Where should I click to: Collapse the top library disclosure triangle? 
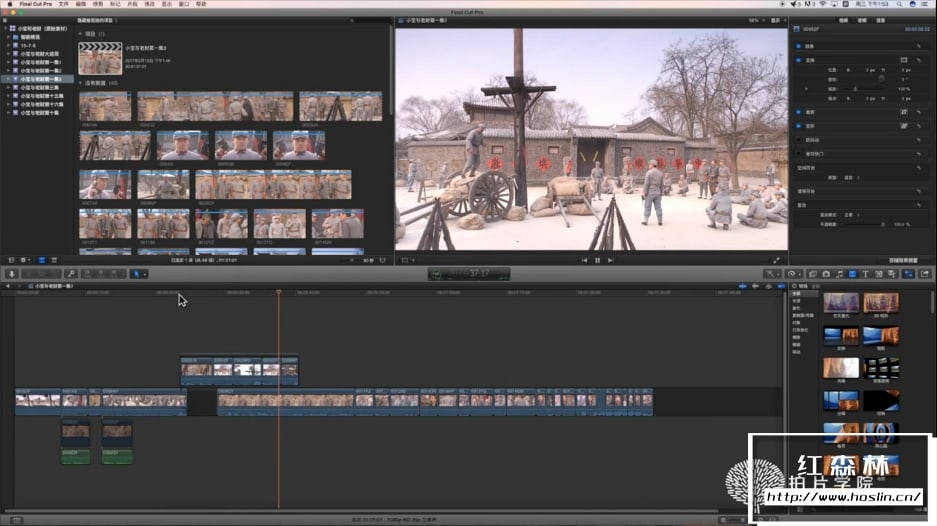(5, 28)
